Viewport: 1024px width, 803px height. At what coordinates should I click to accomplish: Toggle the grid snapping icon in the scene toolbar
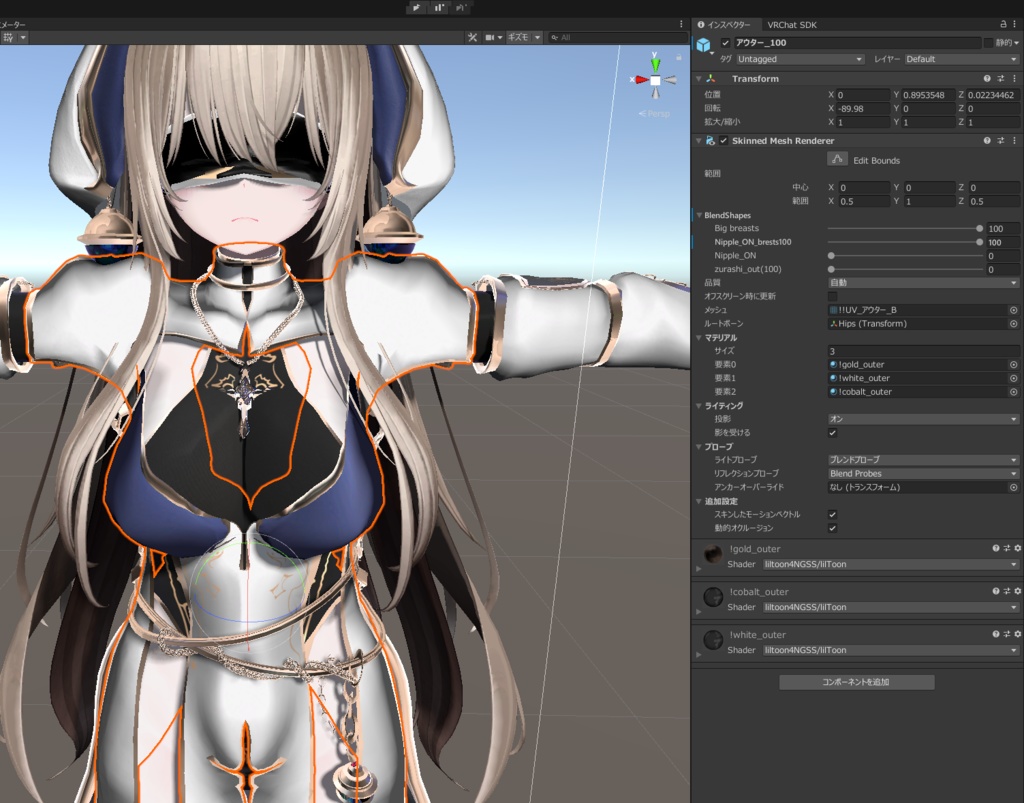8,37
